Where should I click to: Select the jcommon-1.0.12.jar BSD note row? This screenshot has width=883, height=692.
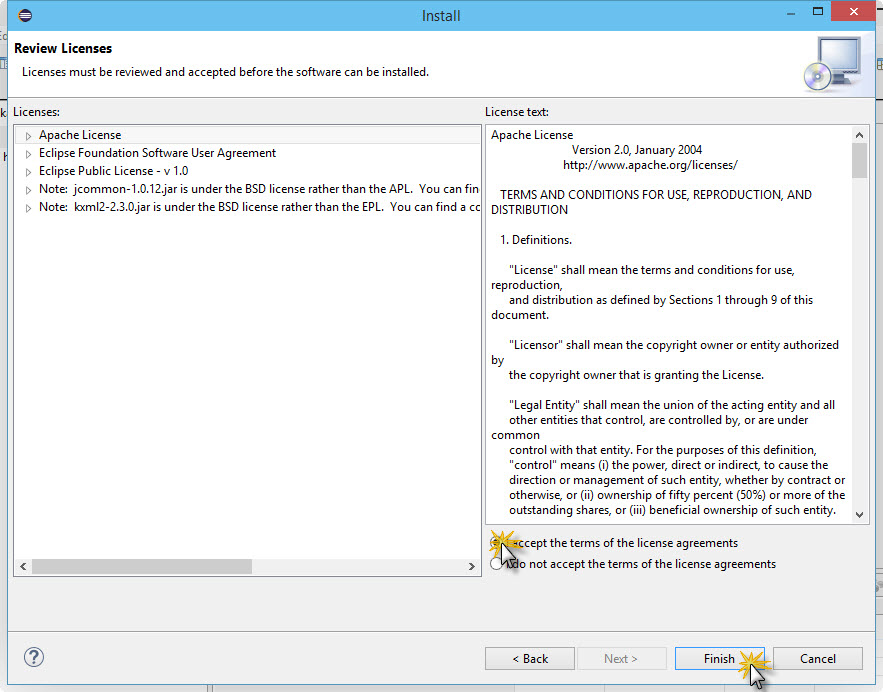pos(258,189)
